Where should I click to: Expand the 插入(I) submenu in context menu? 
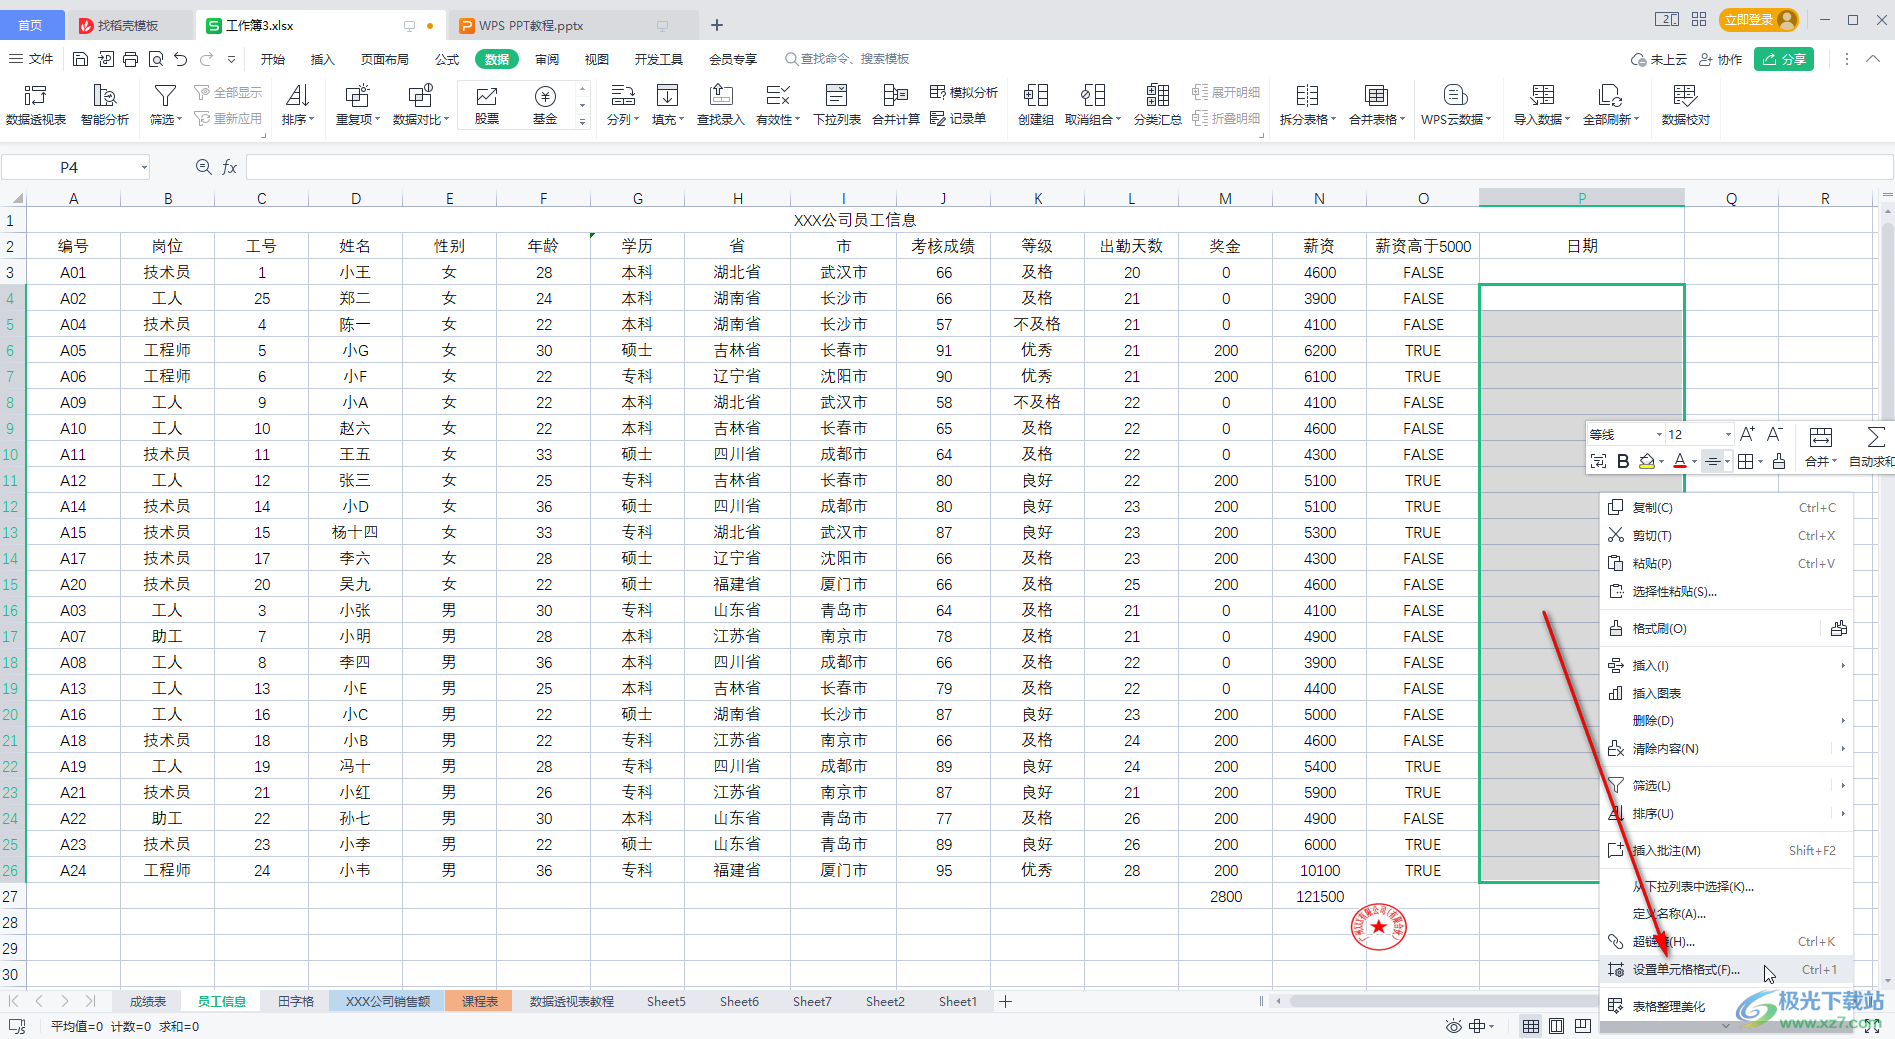click(1842, 665)
